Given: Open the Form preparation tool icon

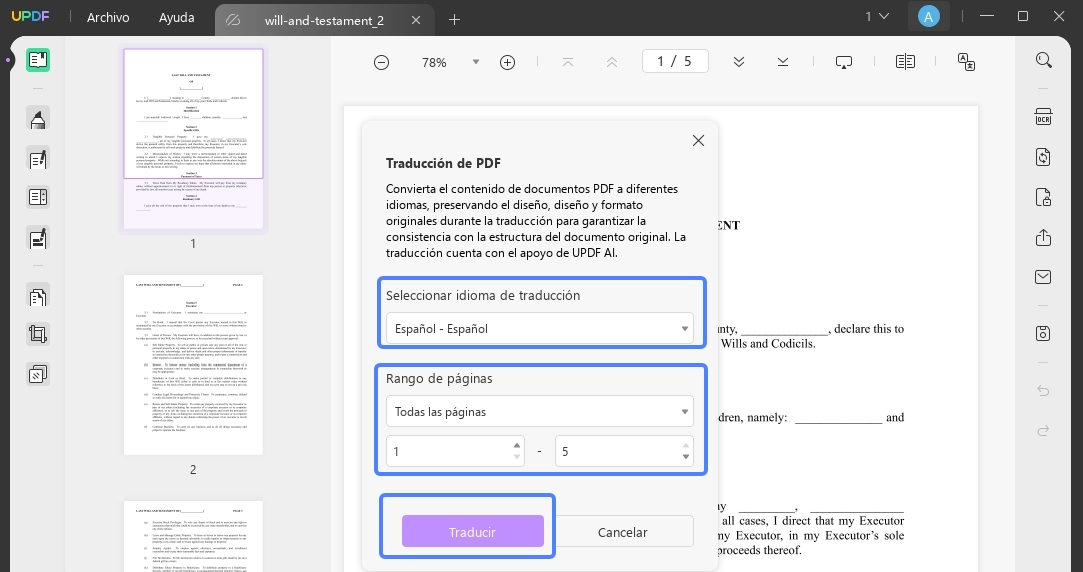Looking at the screenshot, I should point(38,197).
